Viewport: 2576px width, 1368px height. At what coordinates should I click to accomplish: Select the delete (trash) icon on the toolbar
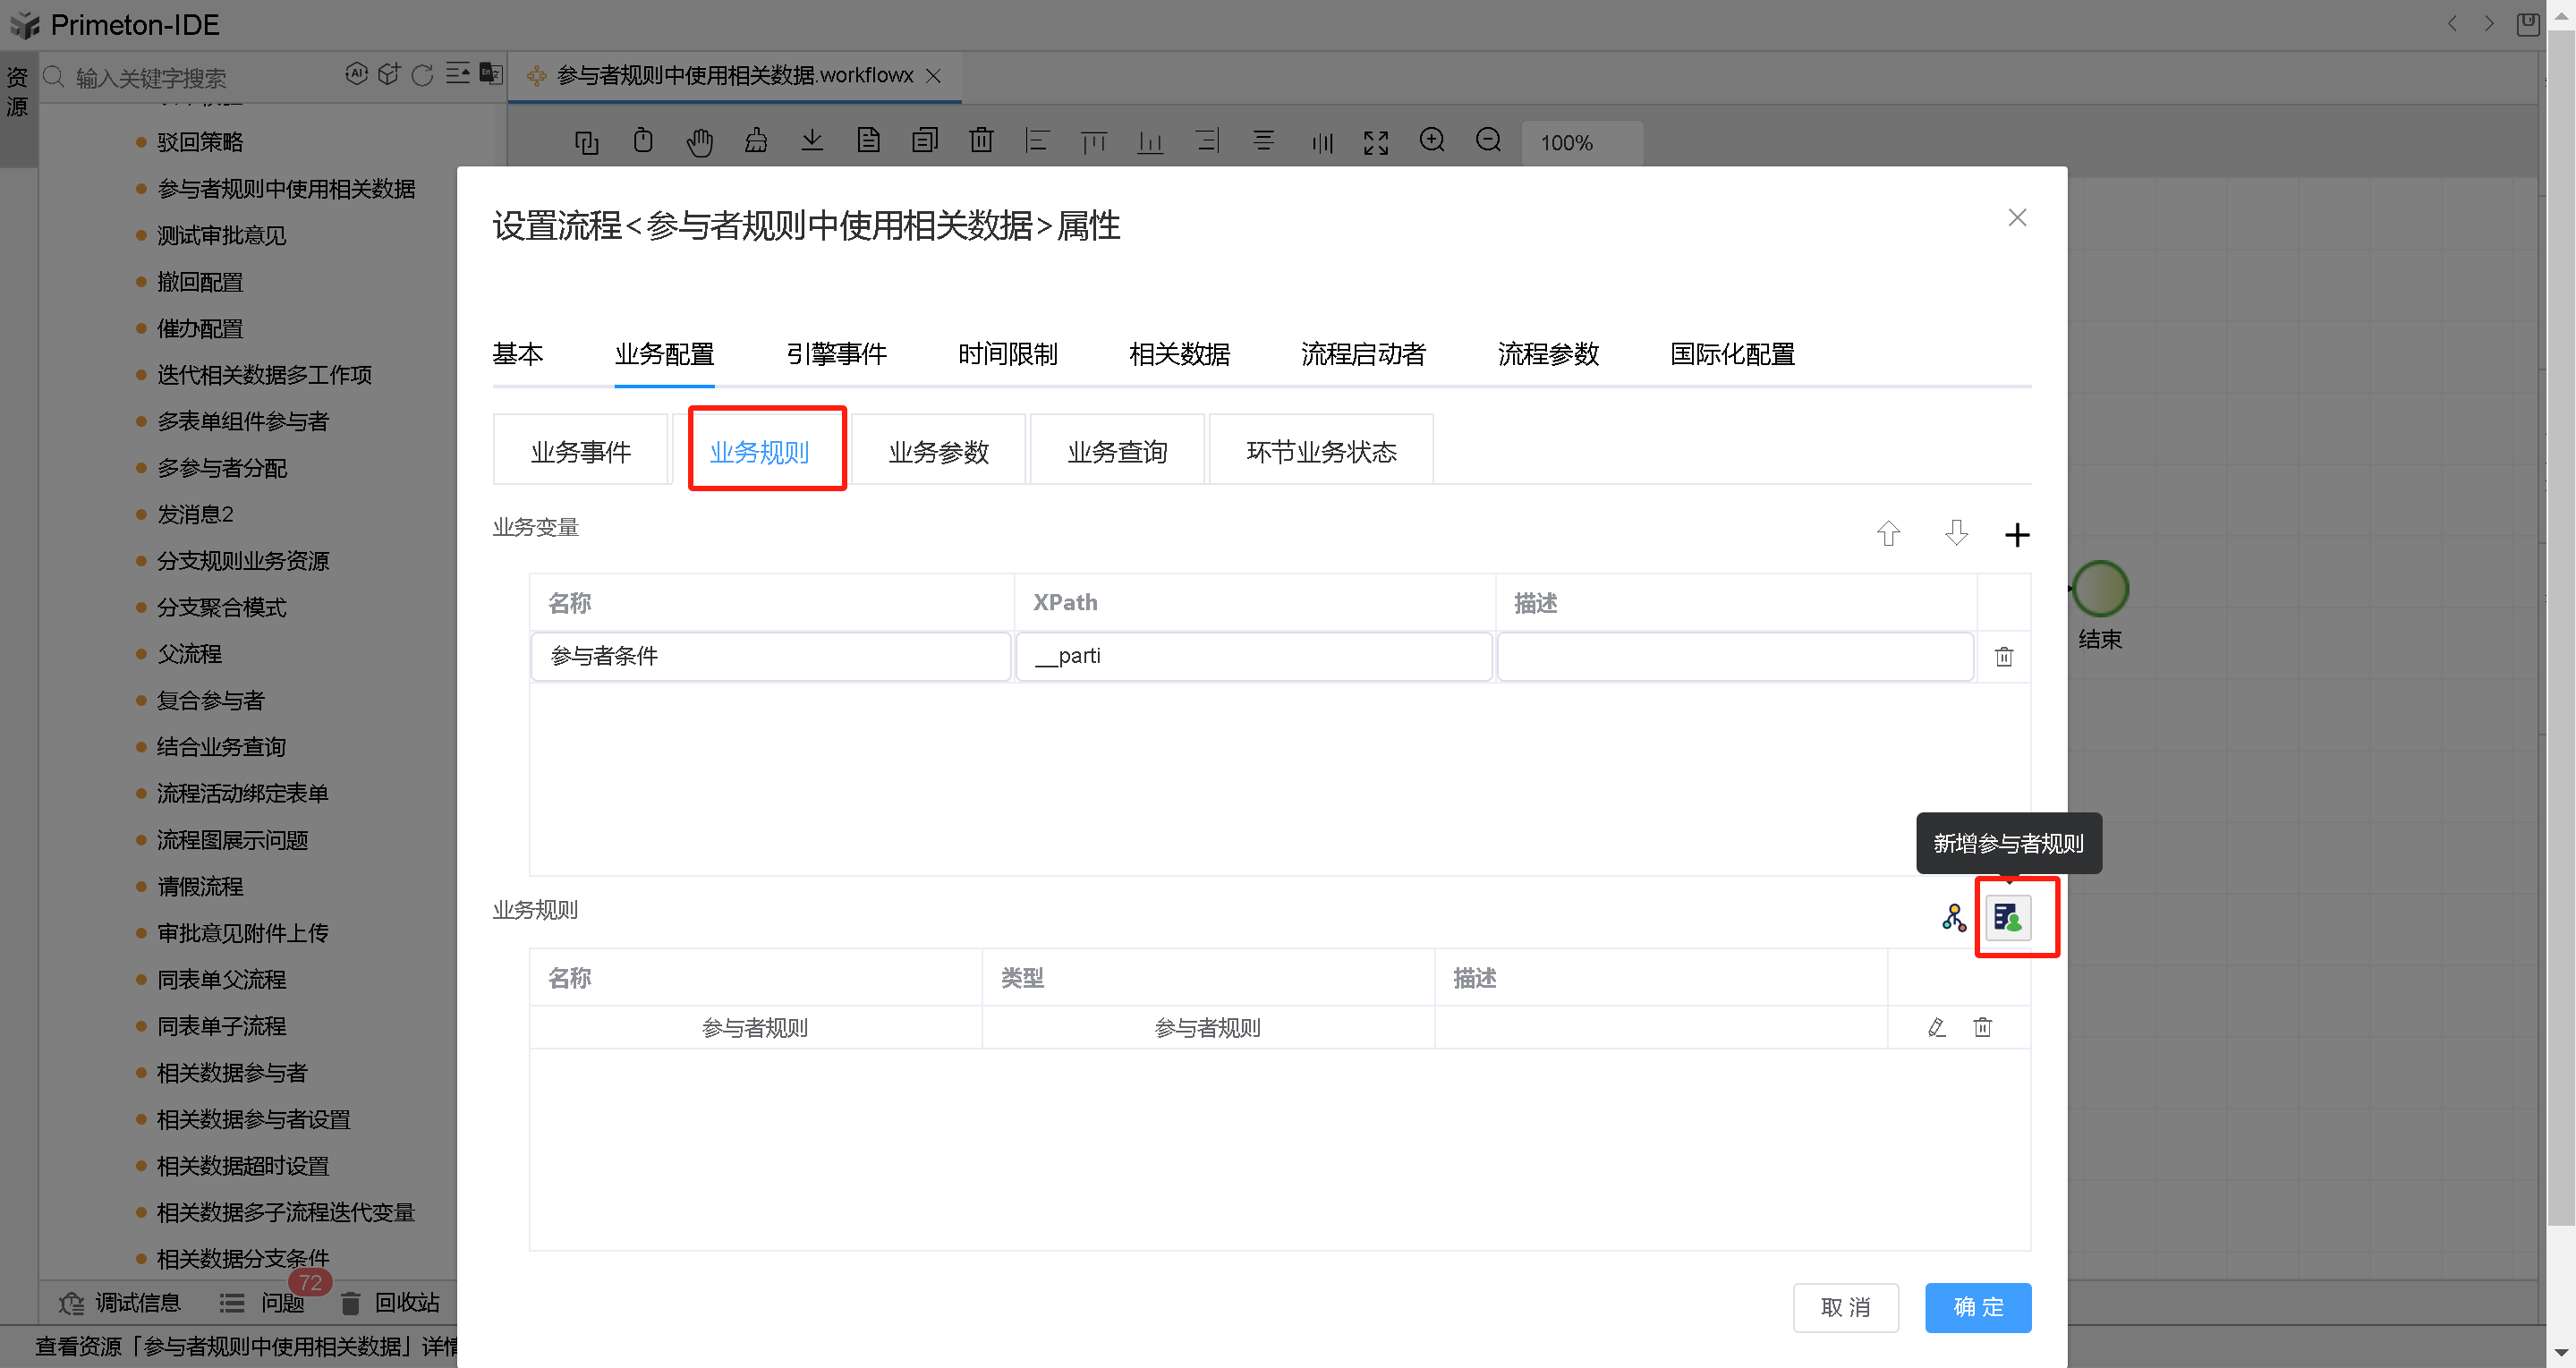(x=981, y=142)
